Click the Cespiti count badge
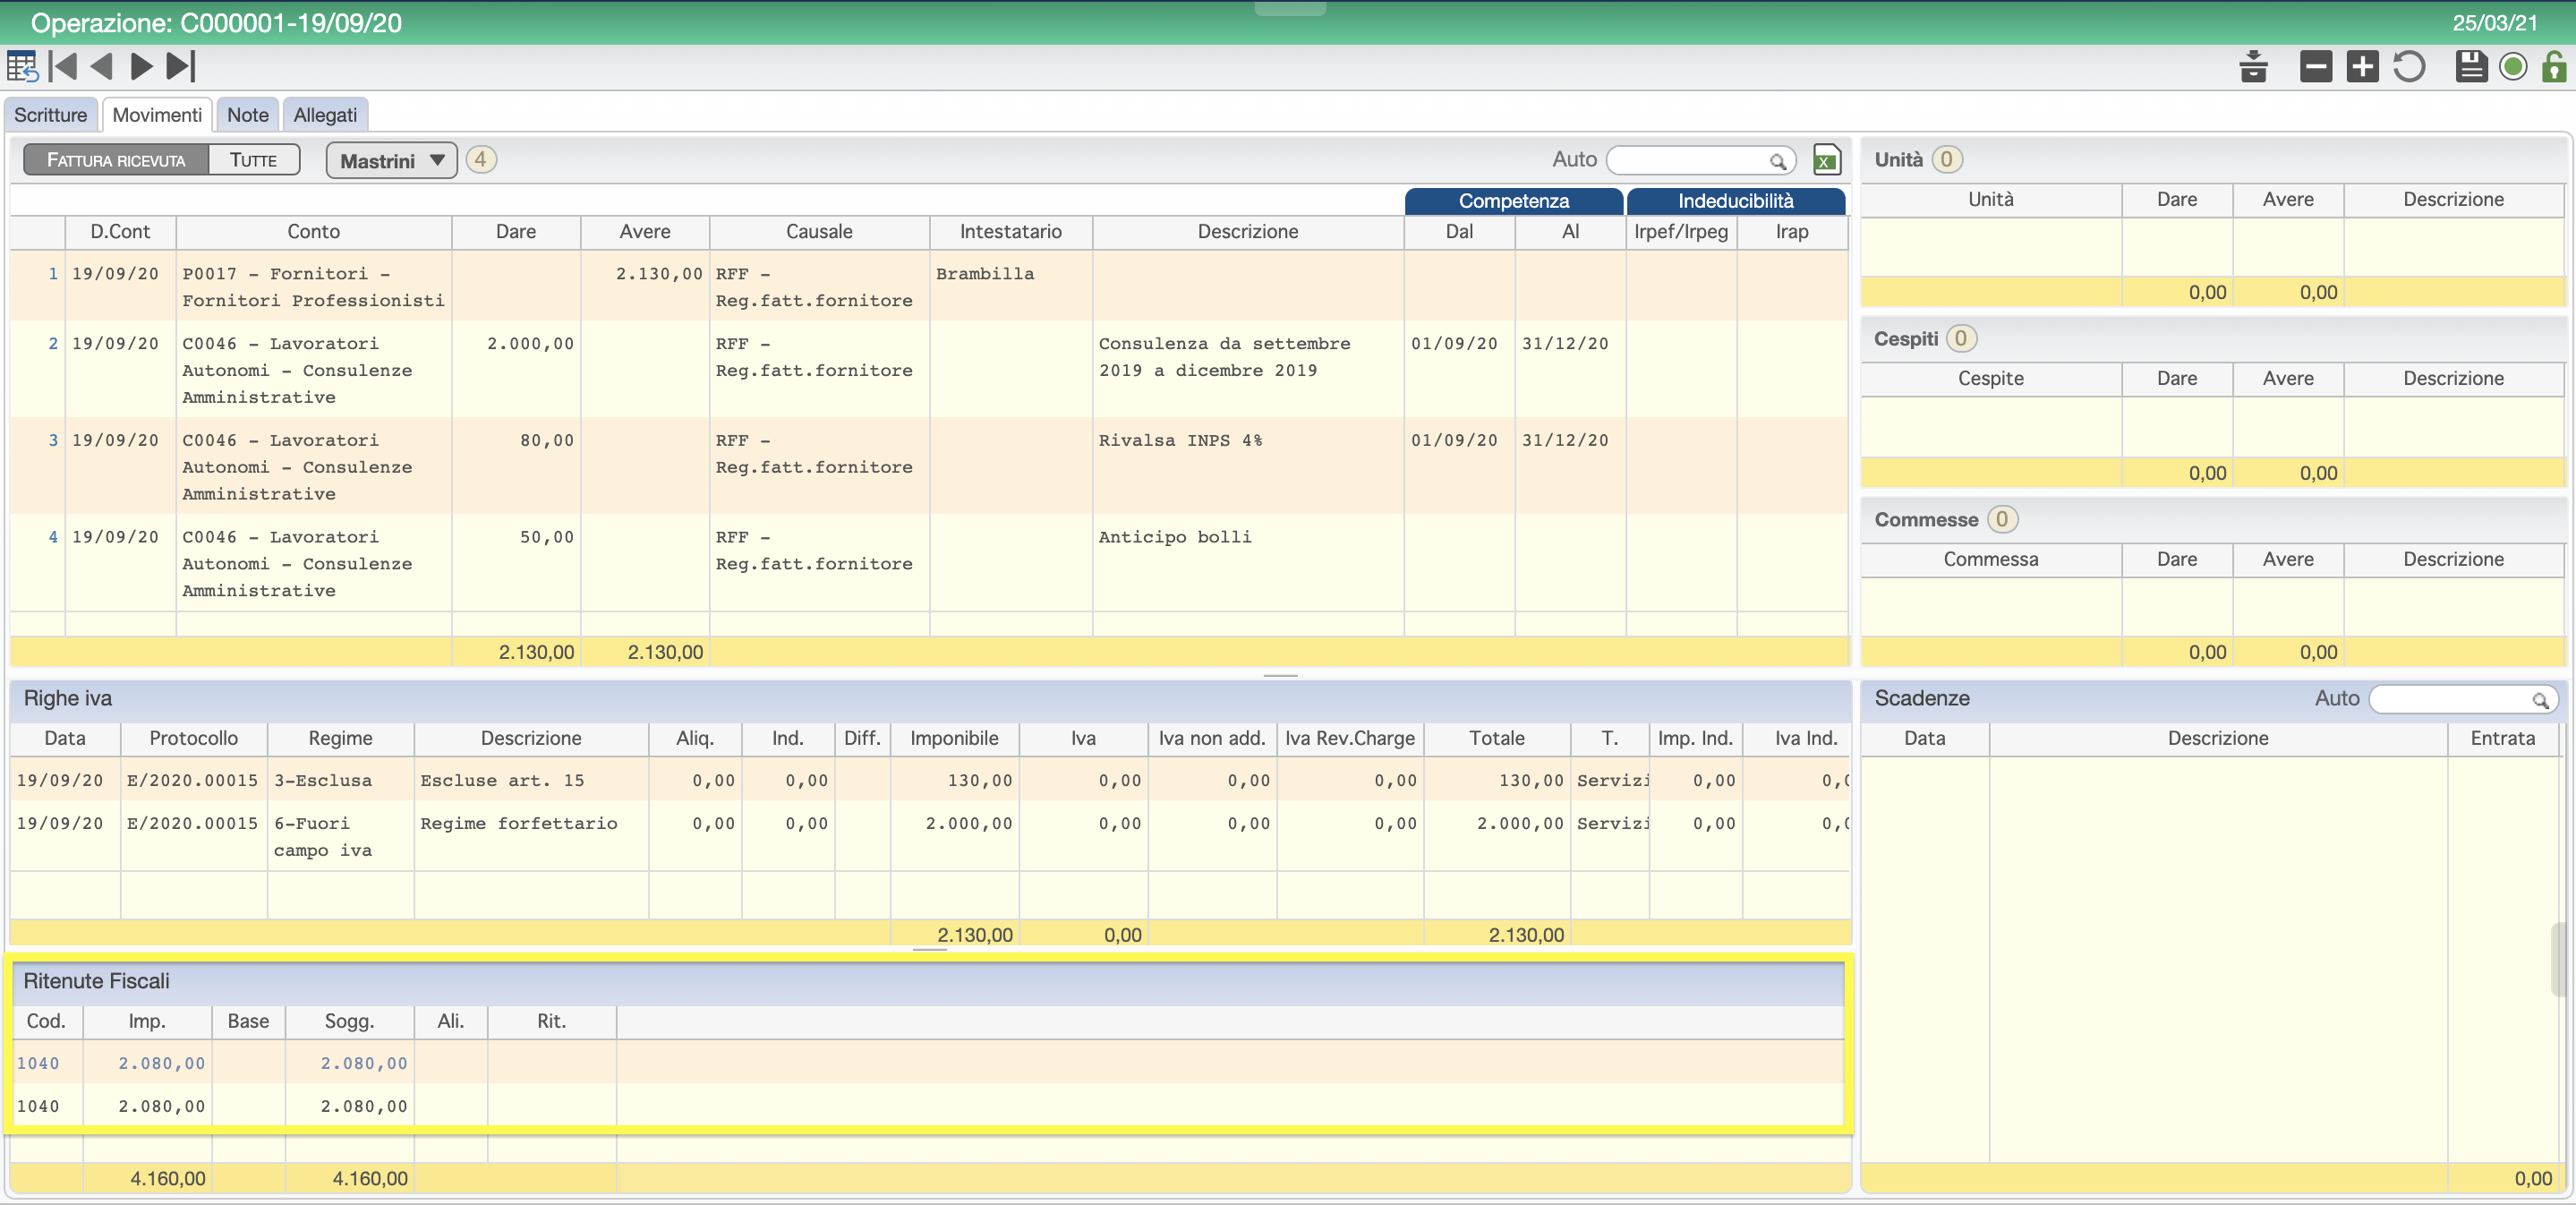The image size is (2576, 1205). coord(1960,339)
